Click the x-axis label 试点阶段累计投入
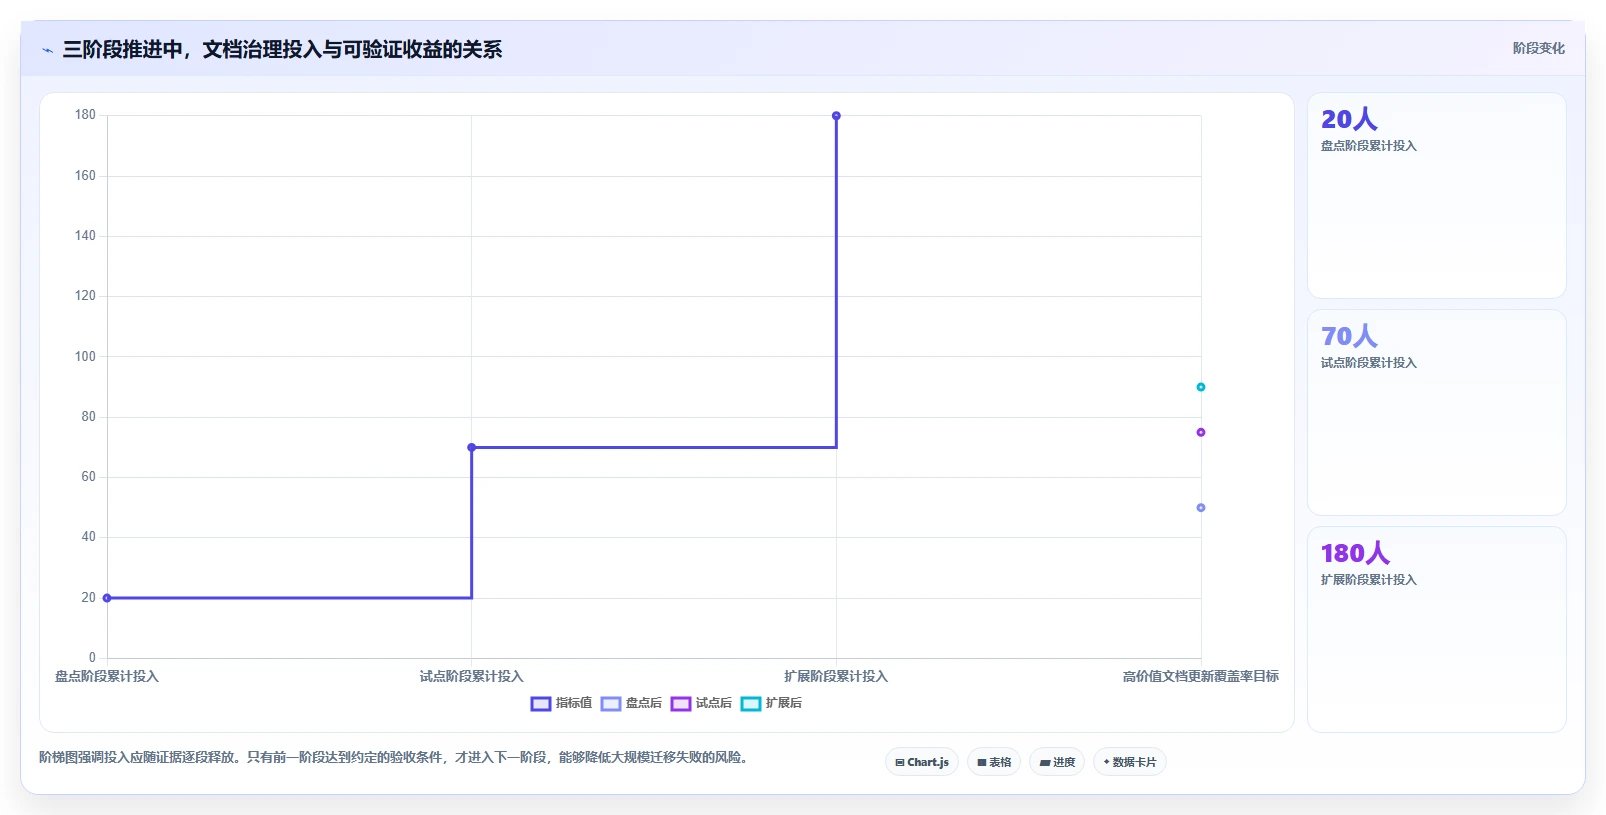 coord(472,677)
